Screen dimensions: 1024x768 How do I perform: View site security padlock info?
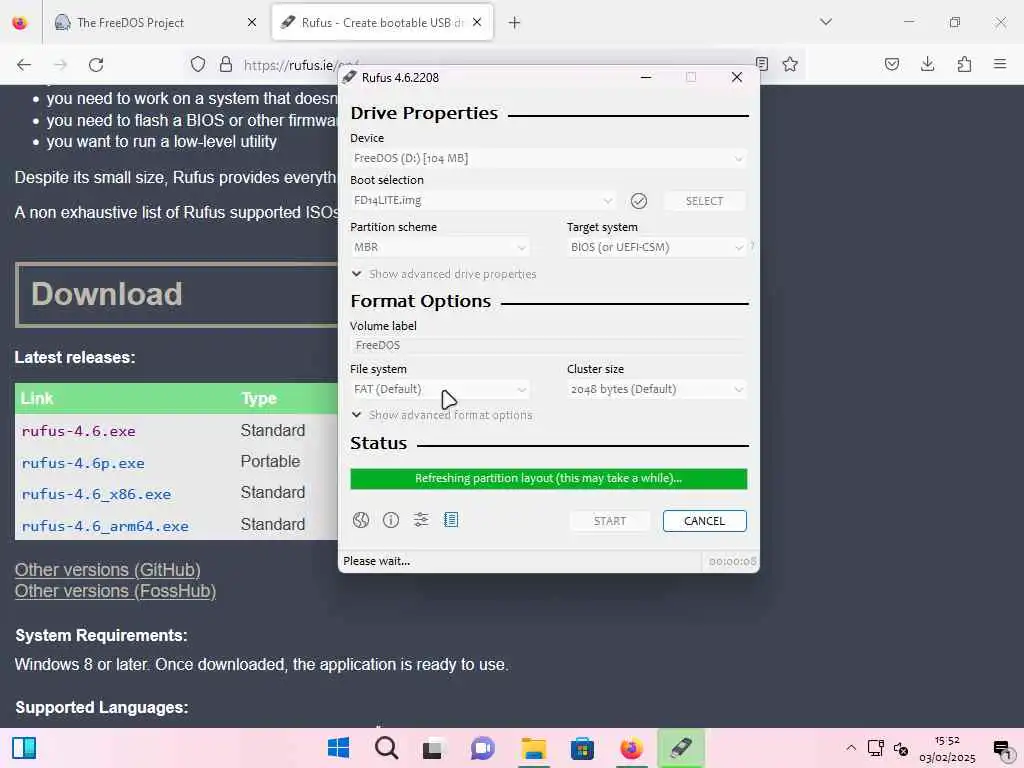(x=226, y=64)
